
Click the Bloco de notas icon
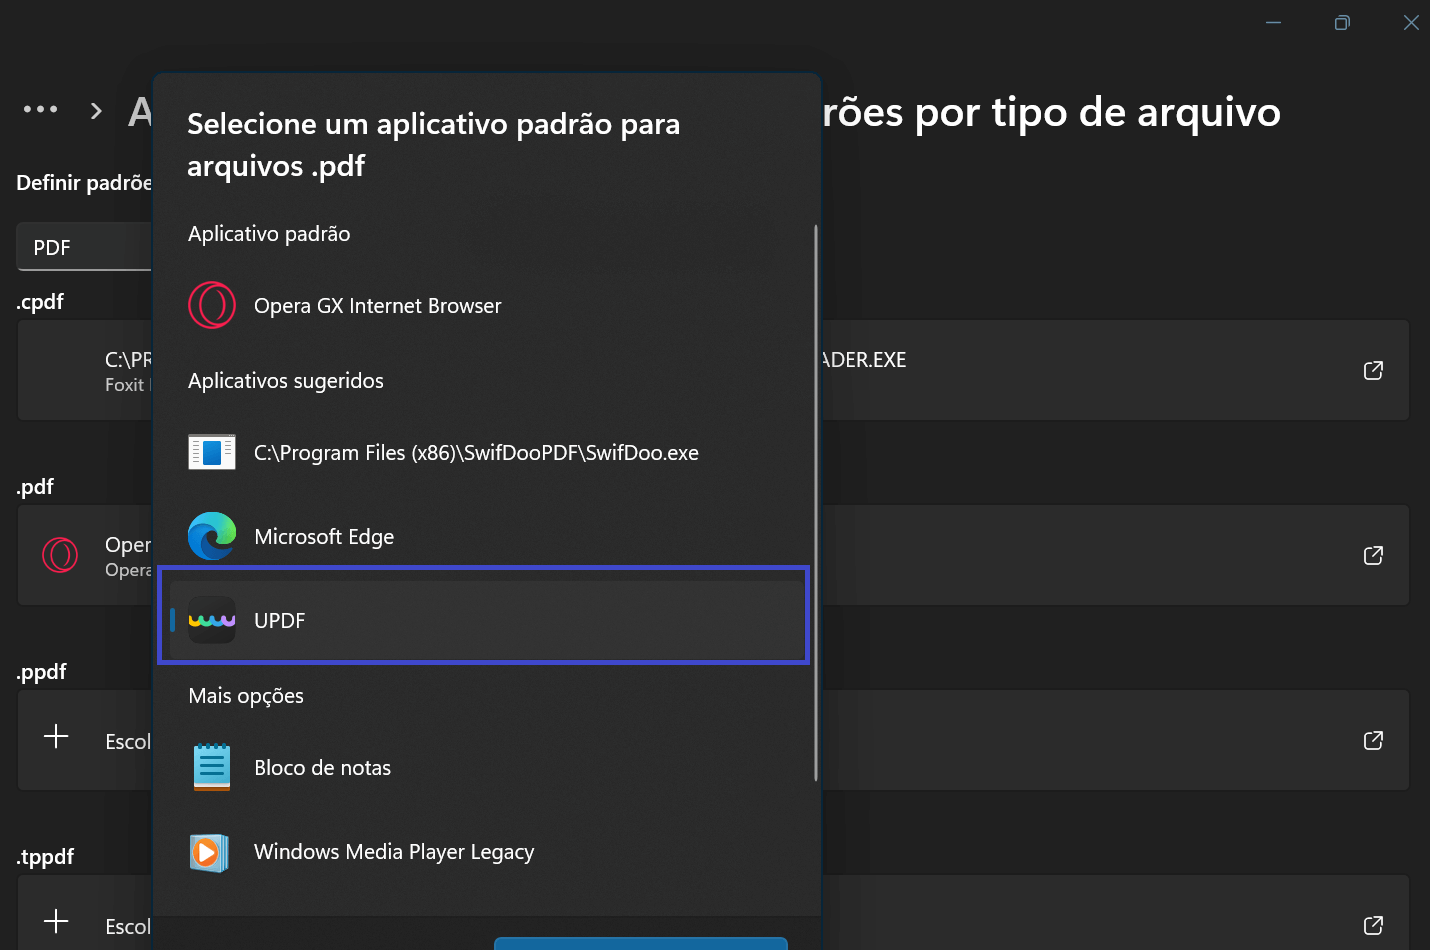212,767
